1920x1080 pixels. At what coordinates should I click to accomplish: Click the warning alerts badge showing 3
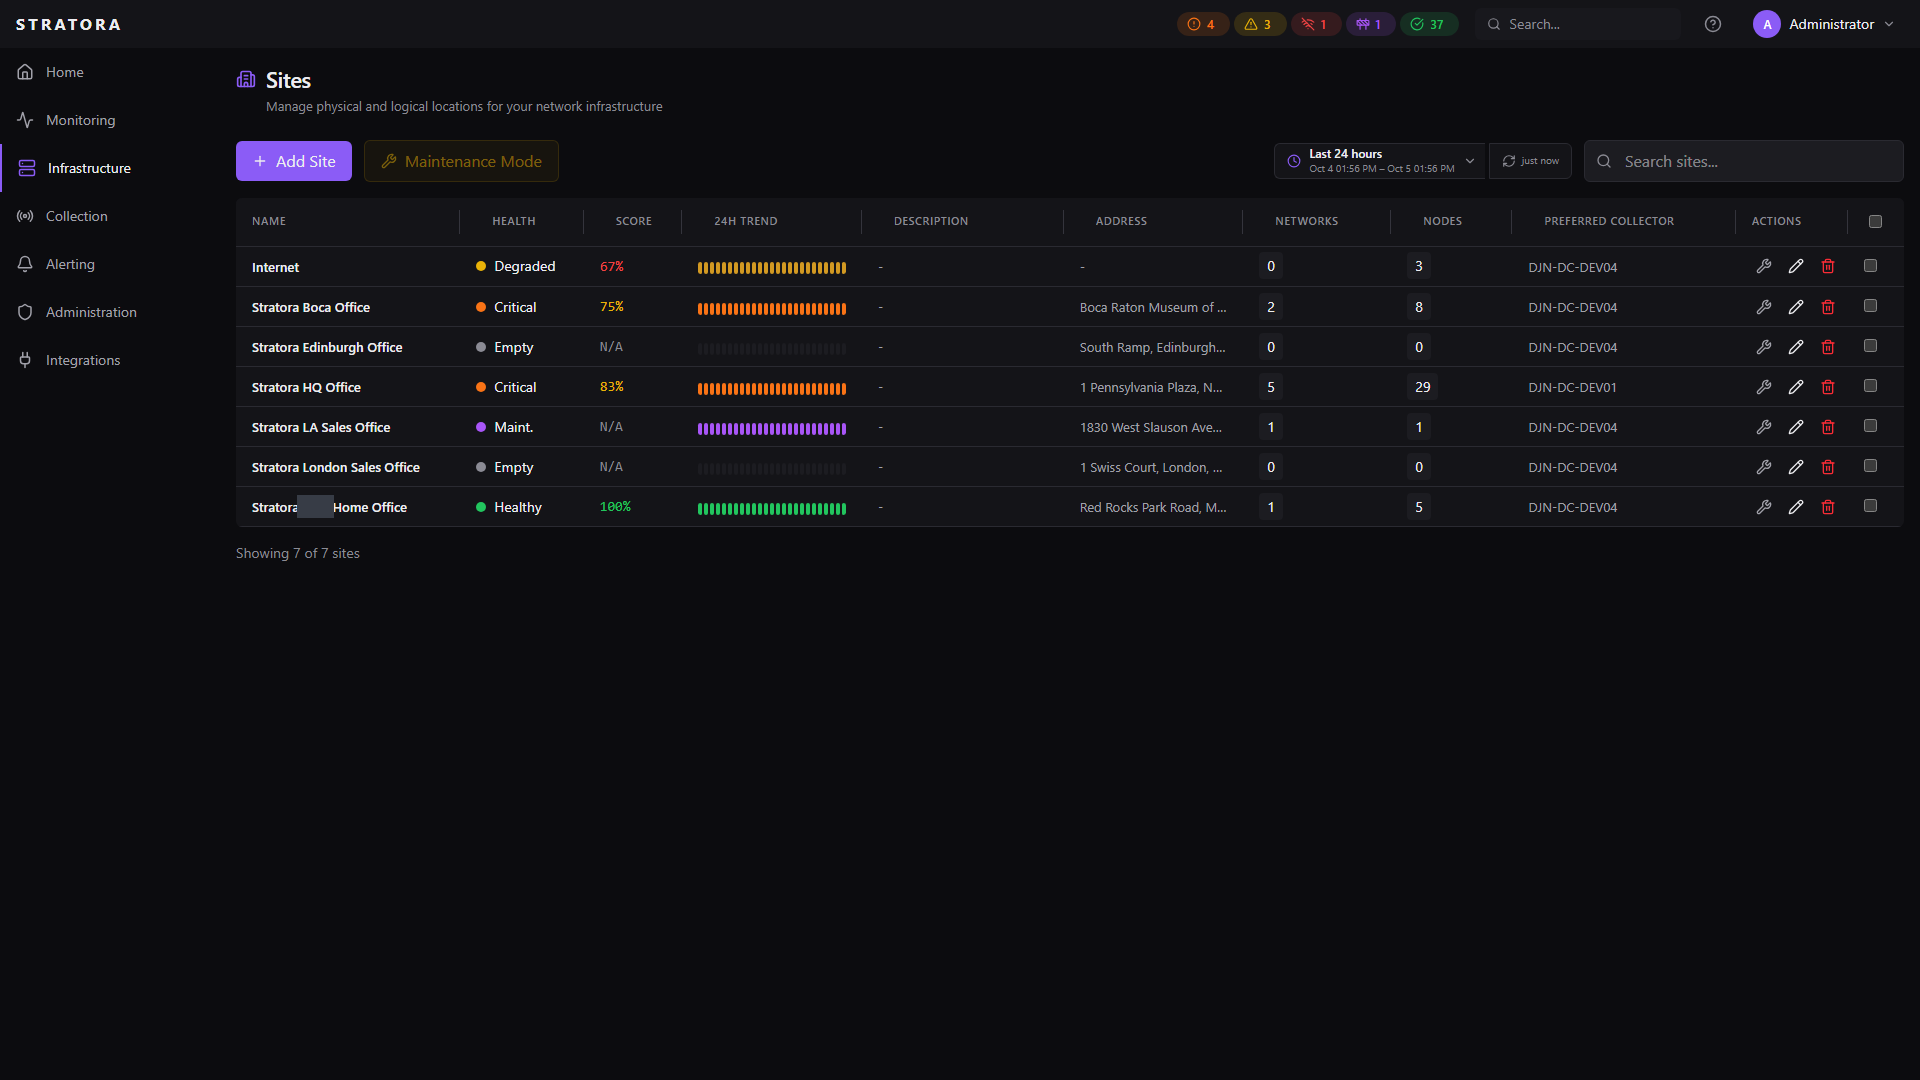click(1259, 24)
